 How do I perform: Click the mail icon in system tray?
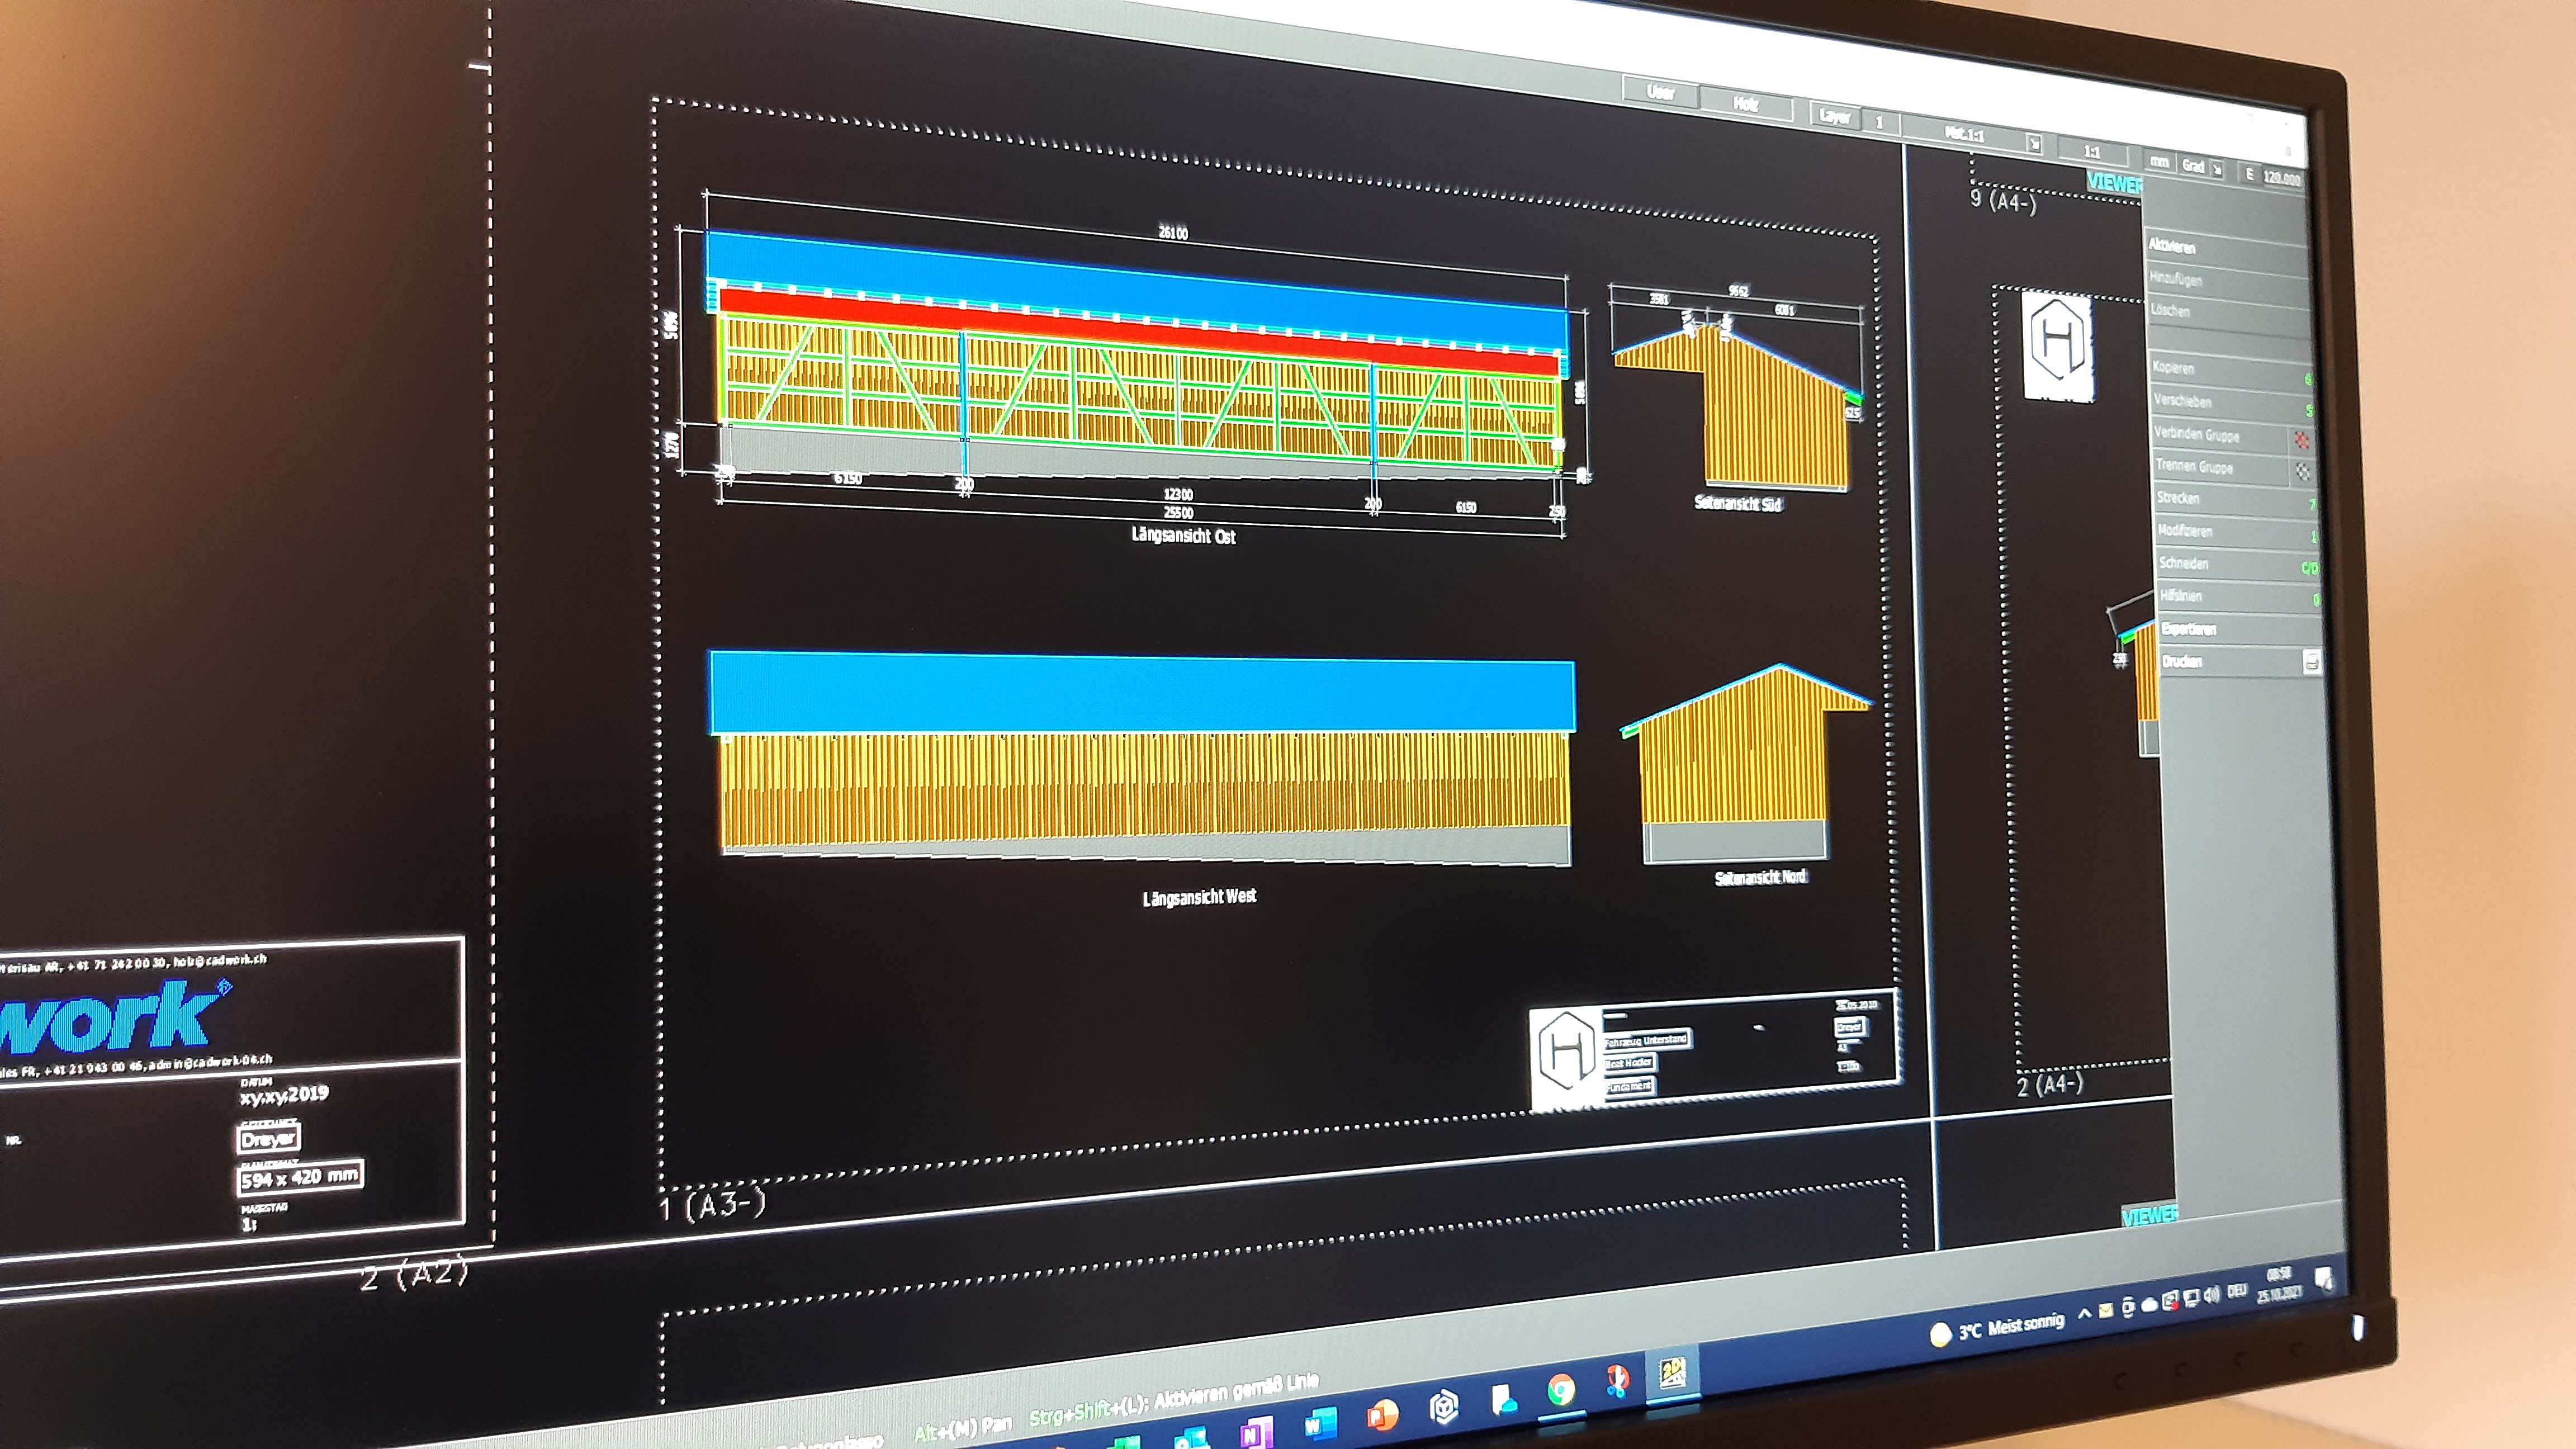point(2106,1311)
